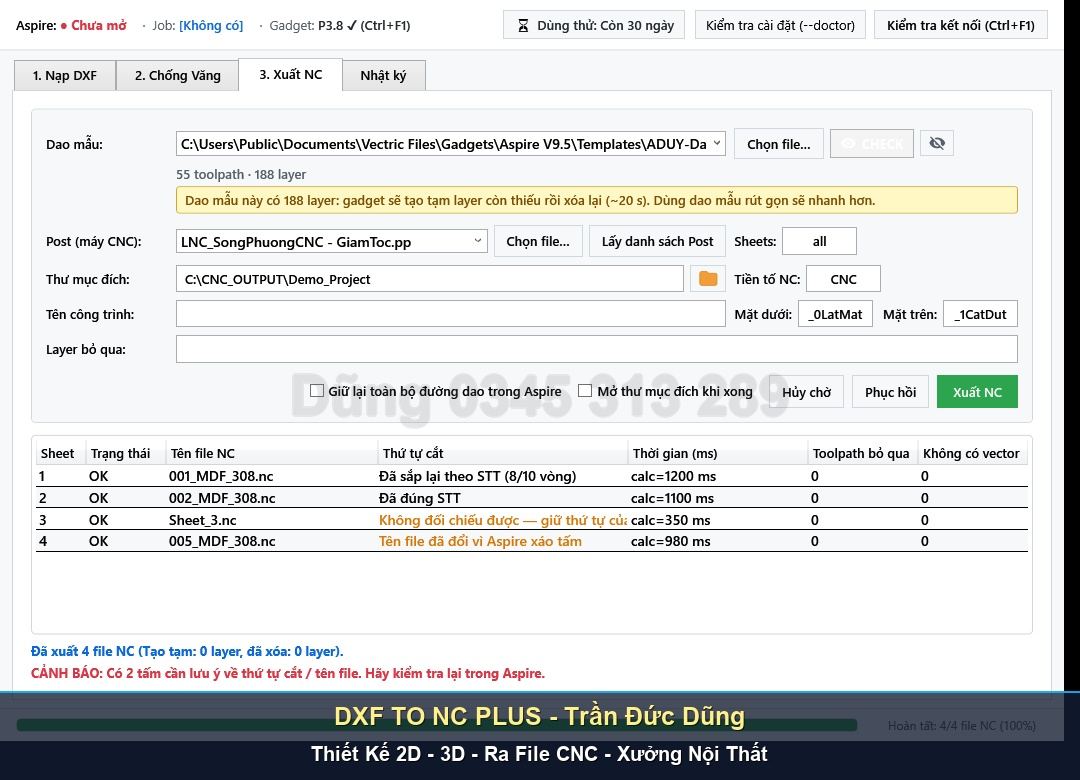Click the 'Phục hồi' button
Viewport: 1080px width, 780px height.
[x=891, y=392]
